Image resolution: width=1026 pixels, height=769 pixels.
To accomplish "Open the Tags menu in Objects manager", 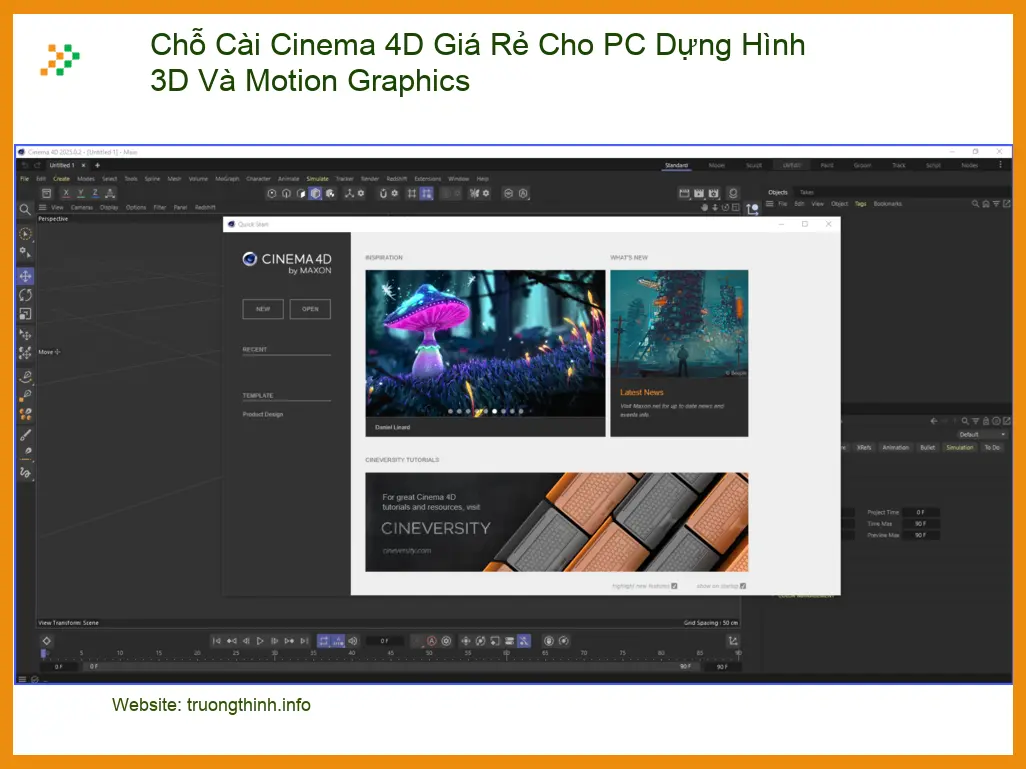I will click(x=860, y=204).
